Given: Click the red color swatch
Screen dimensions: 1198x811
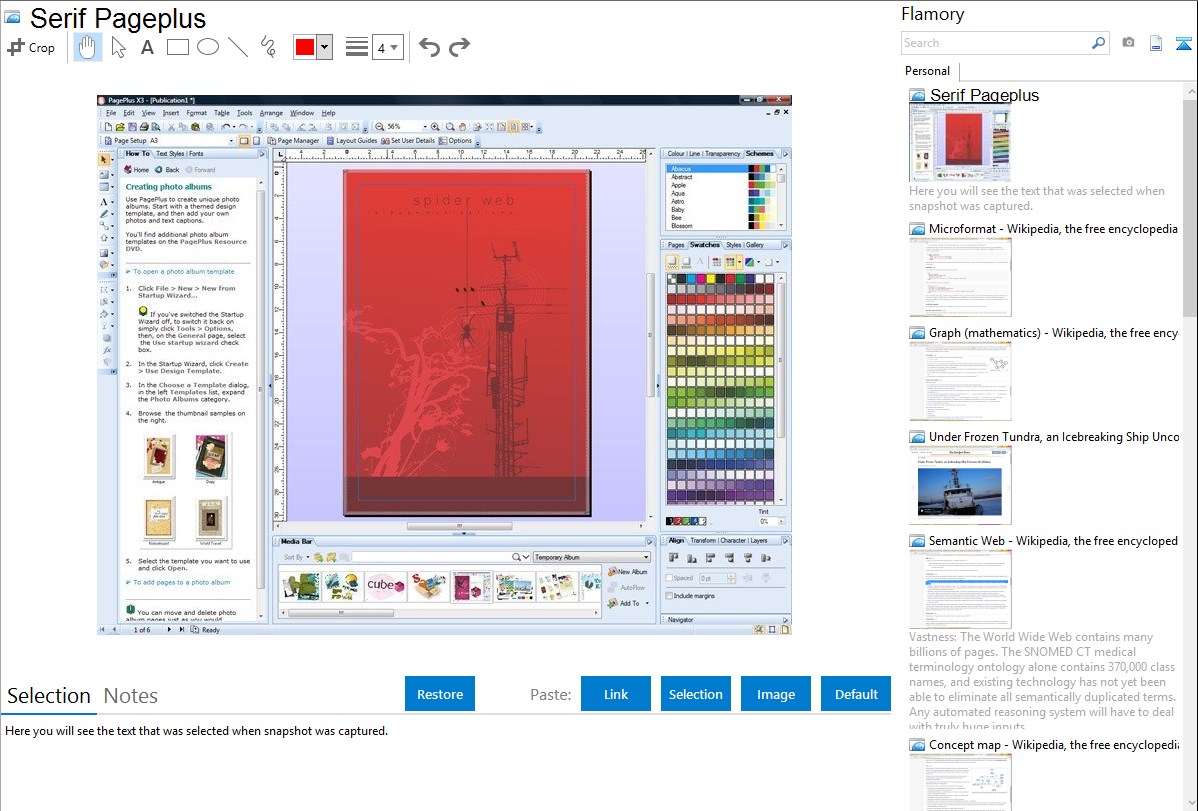Looking at the screenshot, I should tap(304, 47).
